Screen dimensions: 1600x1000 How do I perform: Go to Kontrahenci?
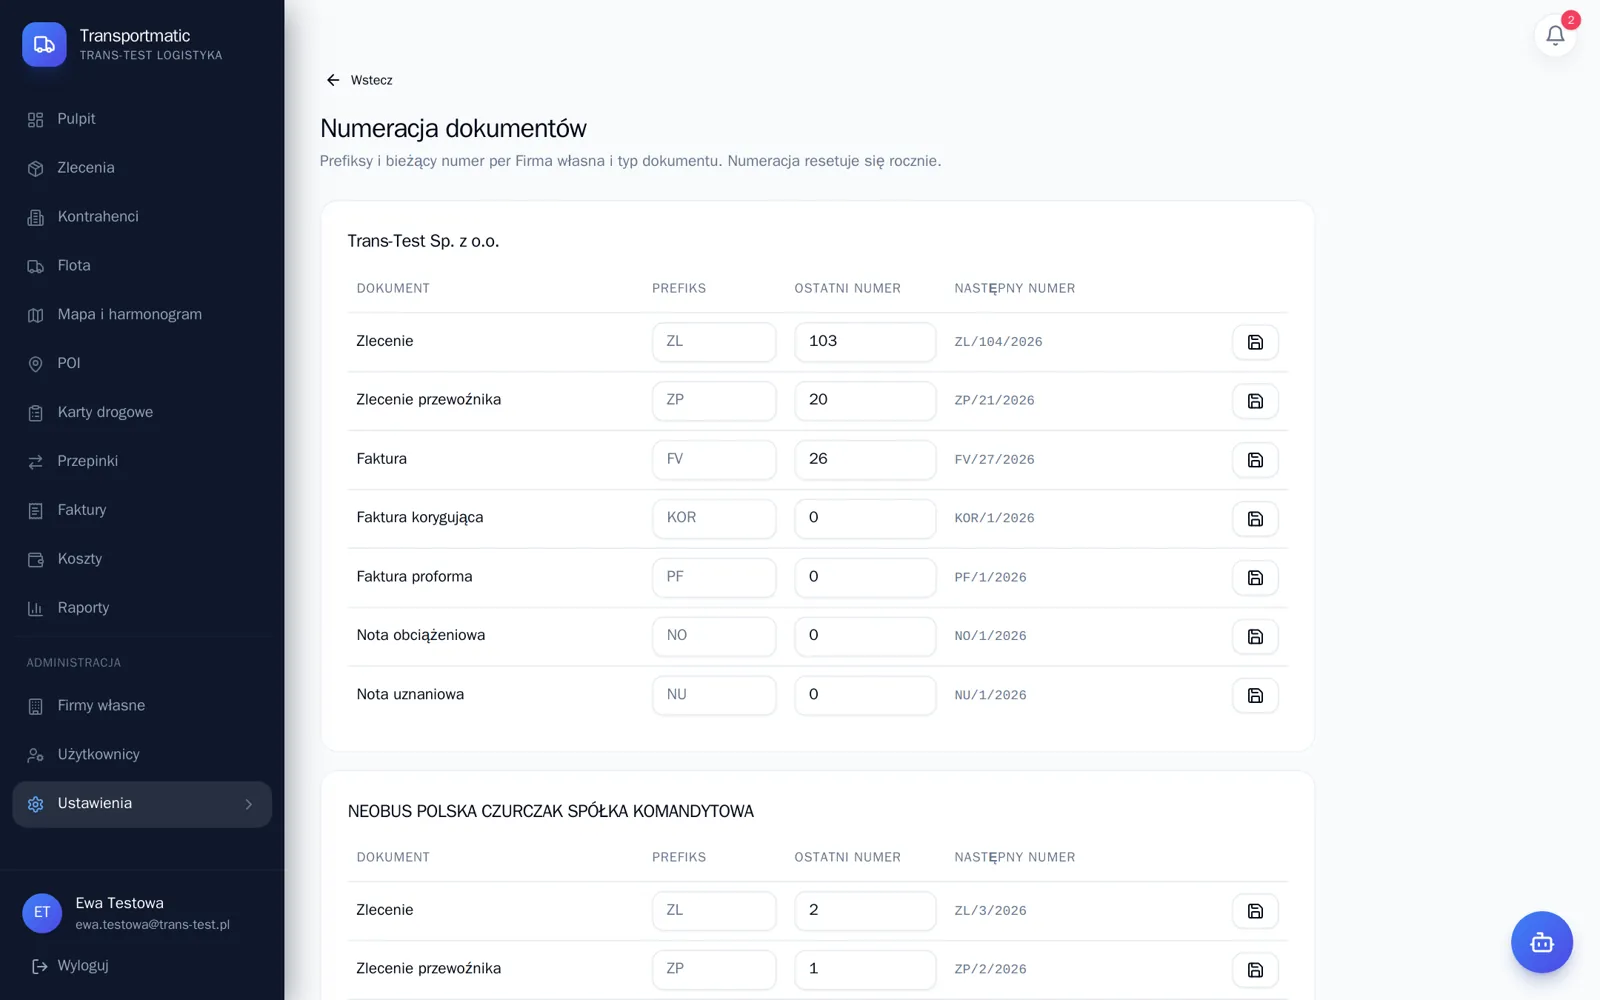click(x=142, y=217)
